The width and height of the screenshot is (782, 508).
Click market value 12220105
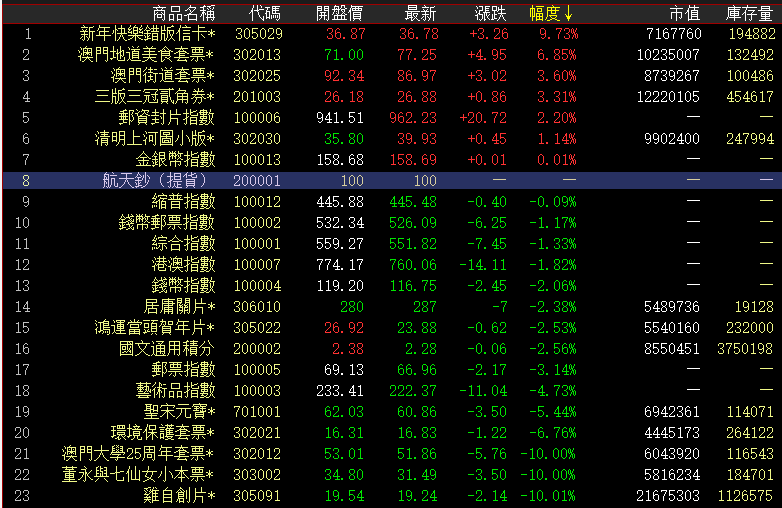pyautogui.click(x=668, y=97)
